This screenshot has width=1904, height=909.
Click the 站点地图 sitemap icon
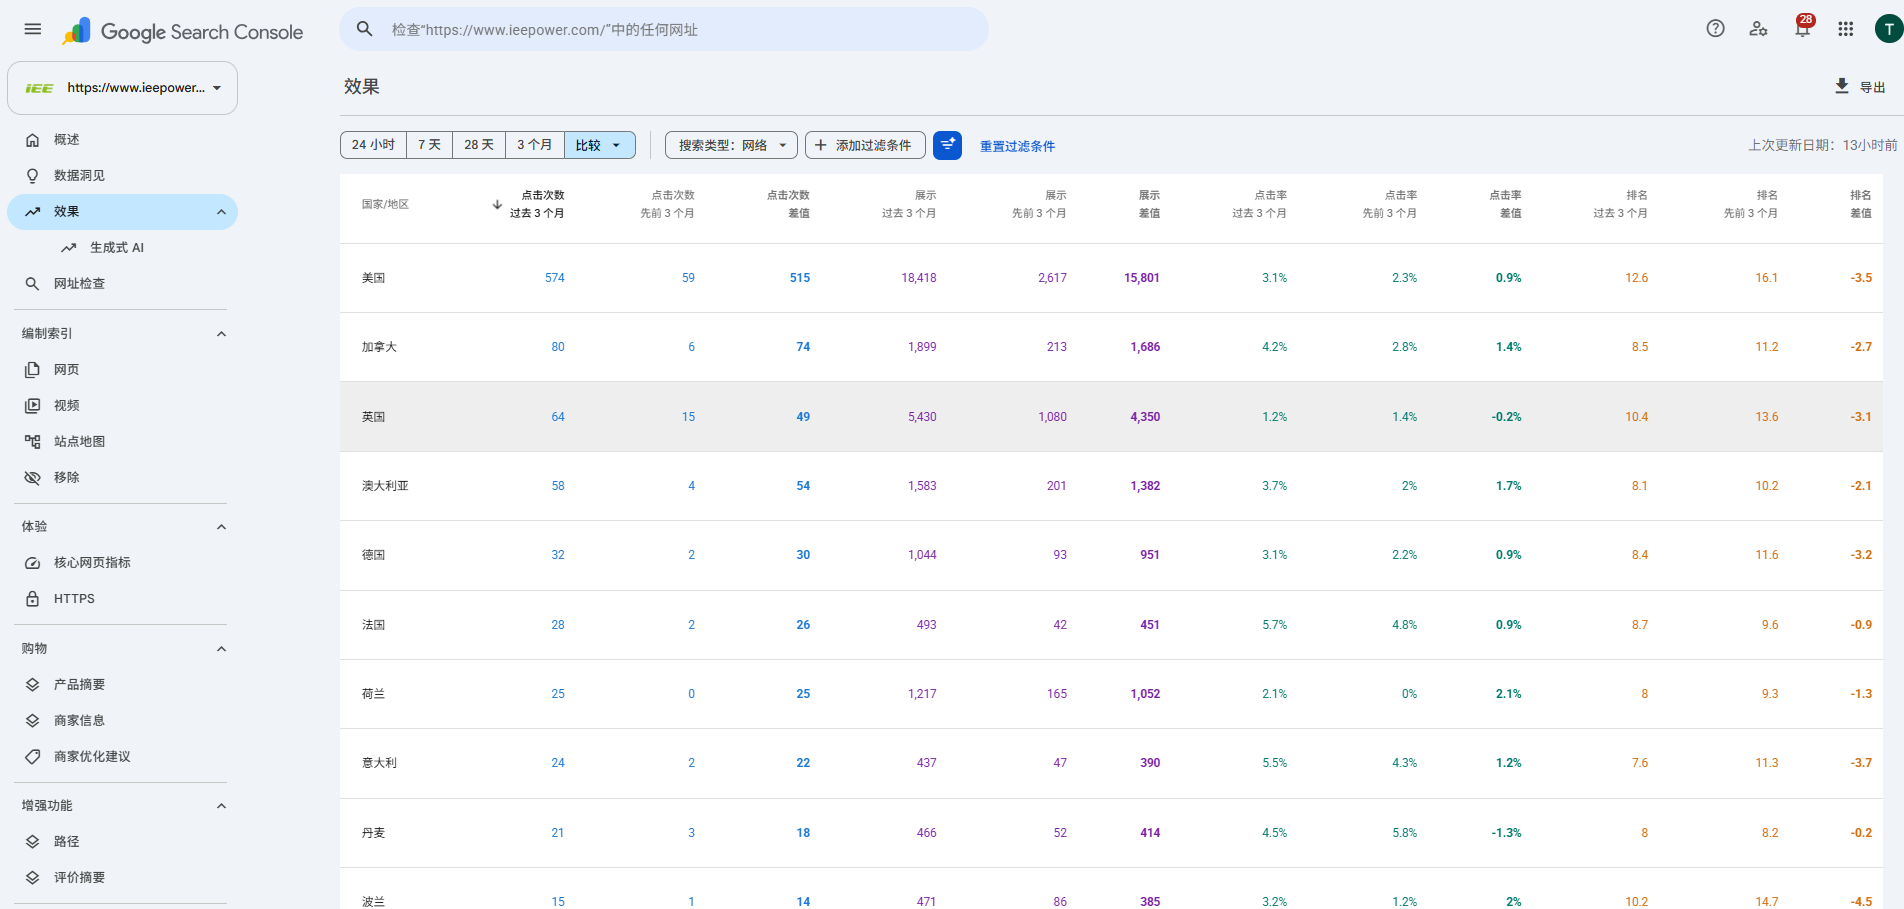pos(33,442)
